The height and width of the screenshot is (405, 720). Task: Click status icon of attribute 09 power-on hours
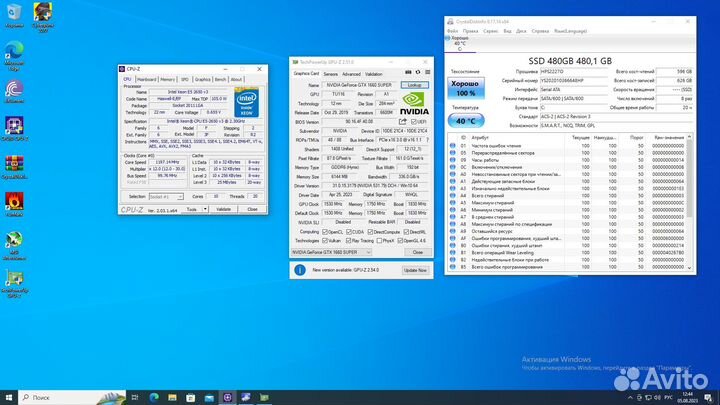click(x=453, y=160)
